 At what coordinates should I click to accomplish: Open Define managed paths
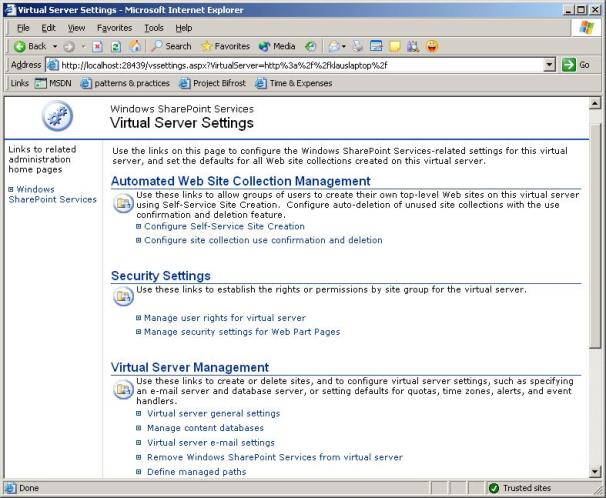click(x=196, y=472)
